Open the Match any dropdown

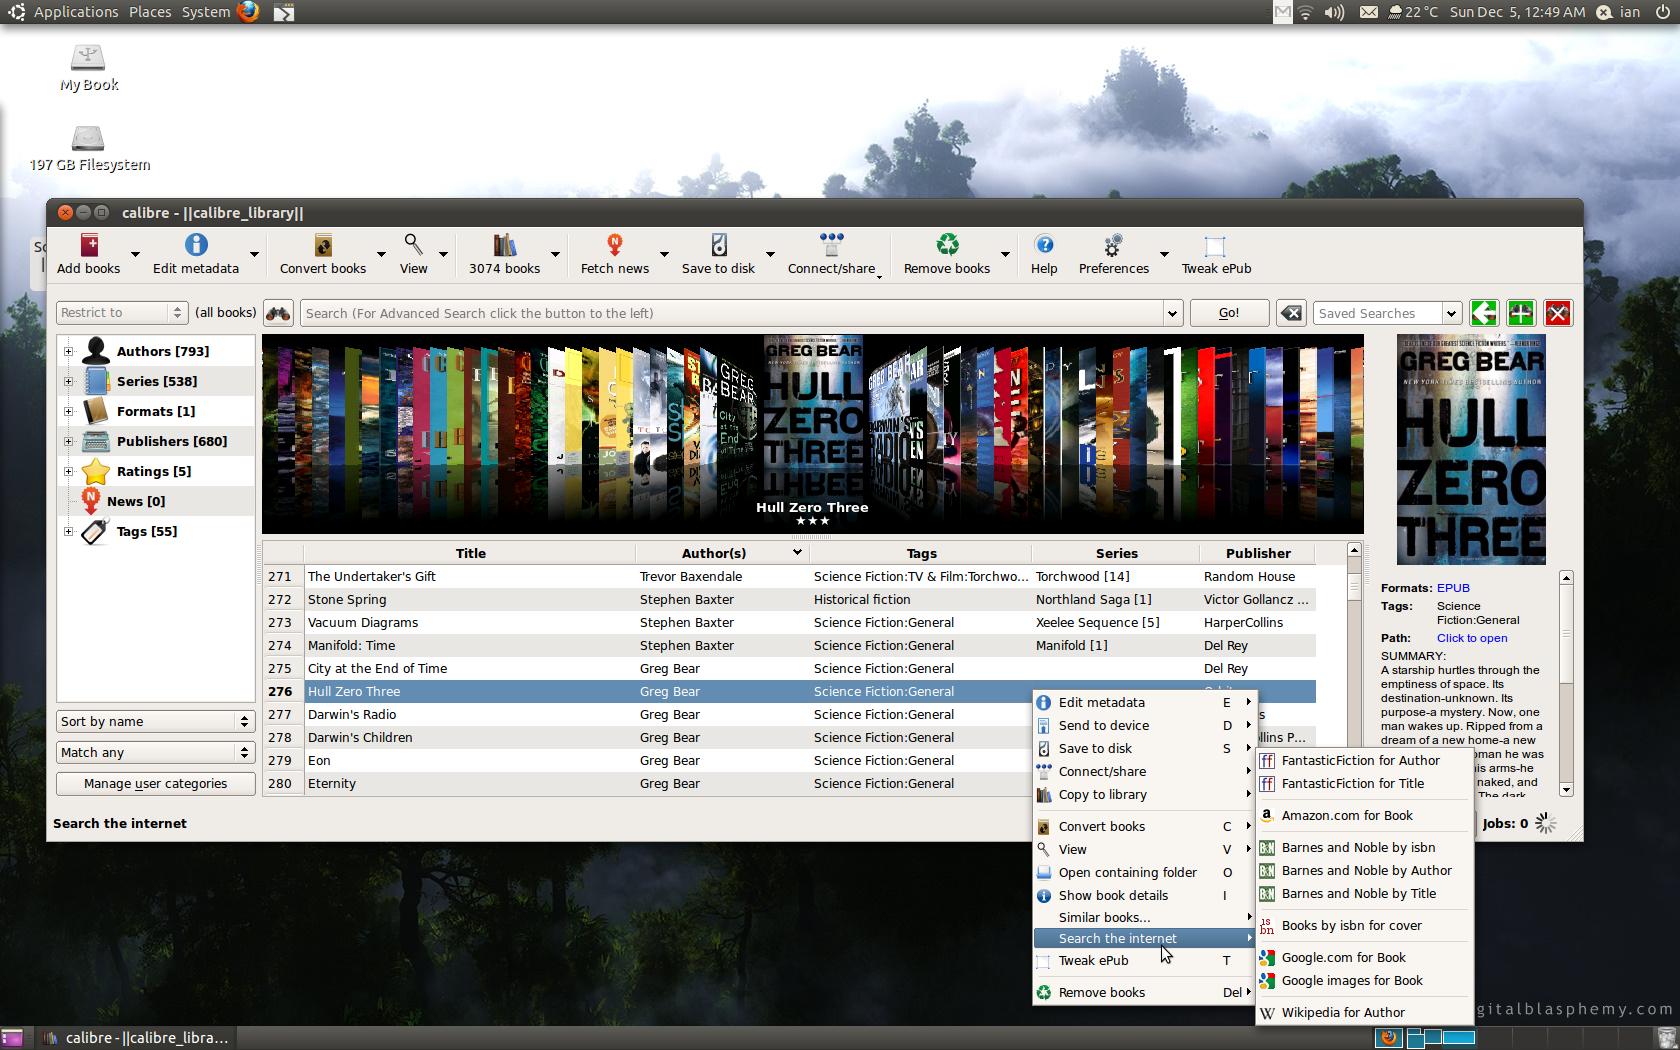coord(155,752)
